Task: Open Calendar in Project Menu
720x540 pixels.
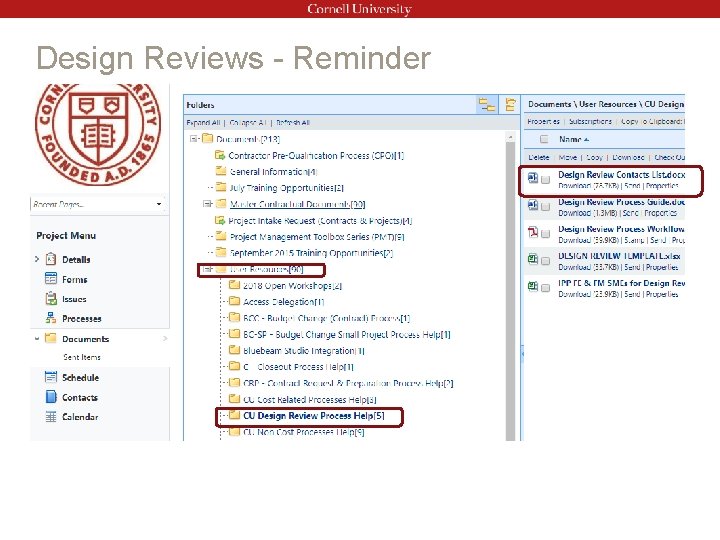Action: 80,417
